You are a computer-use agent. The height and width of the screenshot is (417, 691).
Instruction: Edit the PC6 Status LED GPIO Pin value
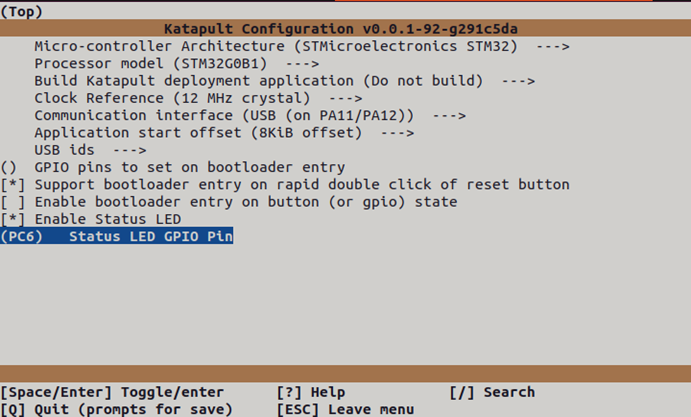[118, 237]
